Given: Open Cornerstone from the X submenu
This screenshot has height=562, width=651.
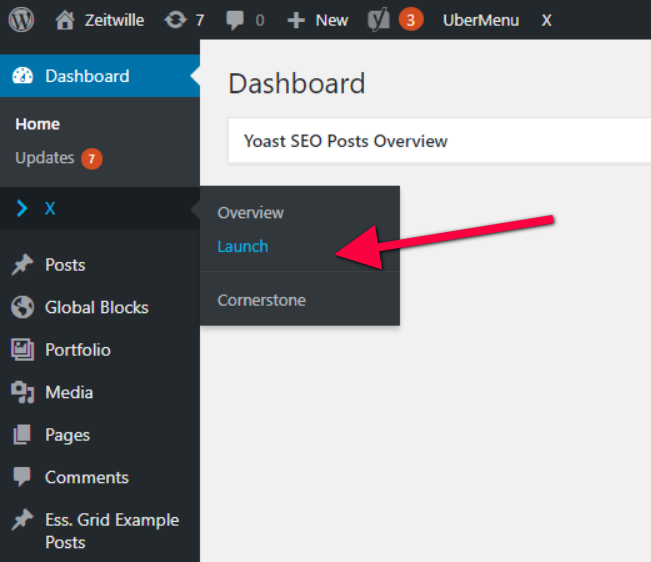Looking at the screenshot, I should tap(261, 300).
